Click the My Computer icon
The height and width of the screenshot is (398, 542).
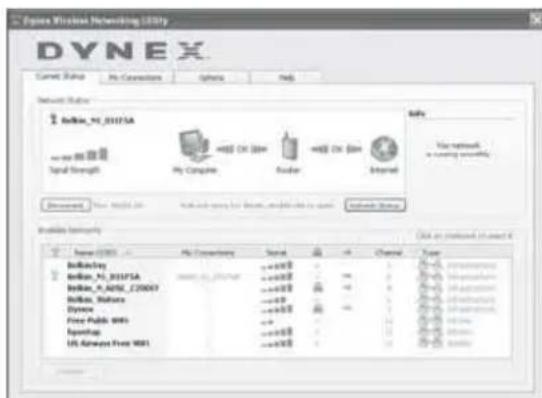[x=194, y=146]
